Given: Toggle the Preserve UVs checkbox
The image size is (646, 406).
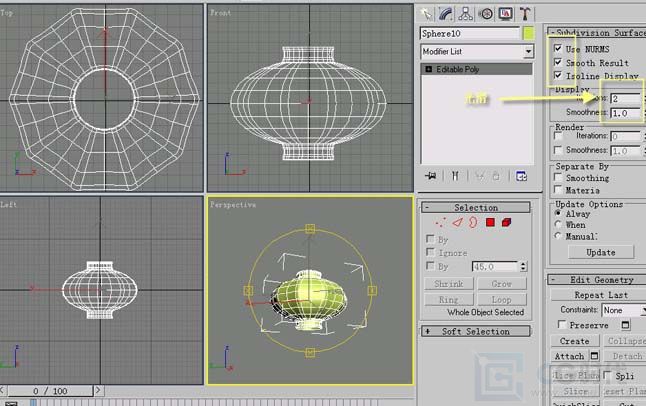Looking at the screenshot, I should tap(562, 324).
